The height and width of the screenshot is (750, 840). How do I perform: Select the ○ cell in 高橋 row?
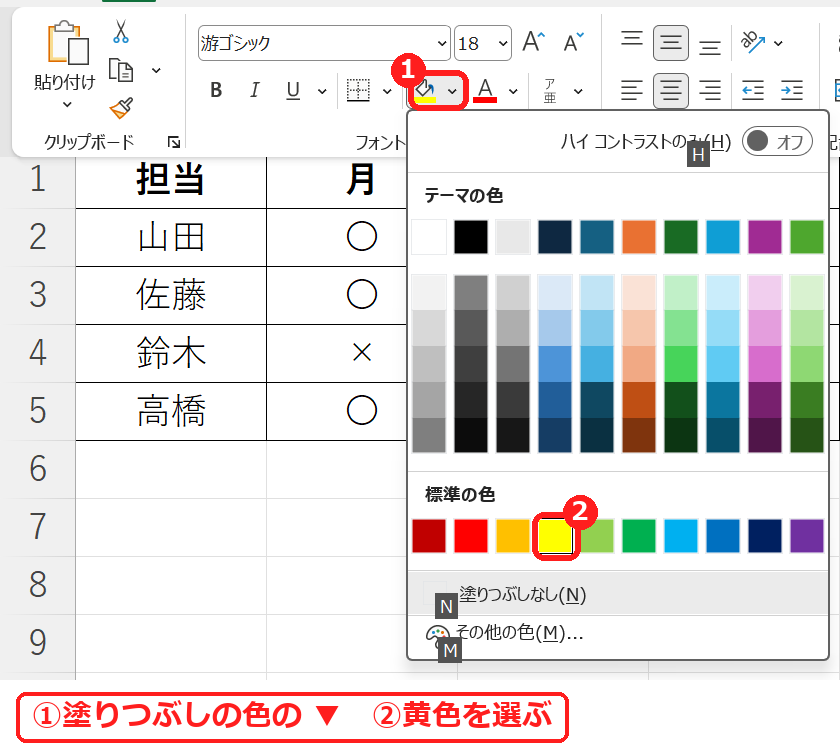point(336,411)
